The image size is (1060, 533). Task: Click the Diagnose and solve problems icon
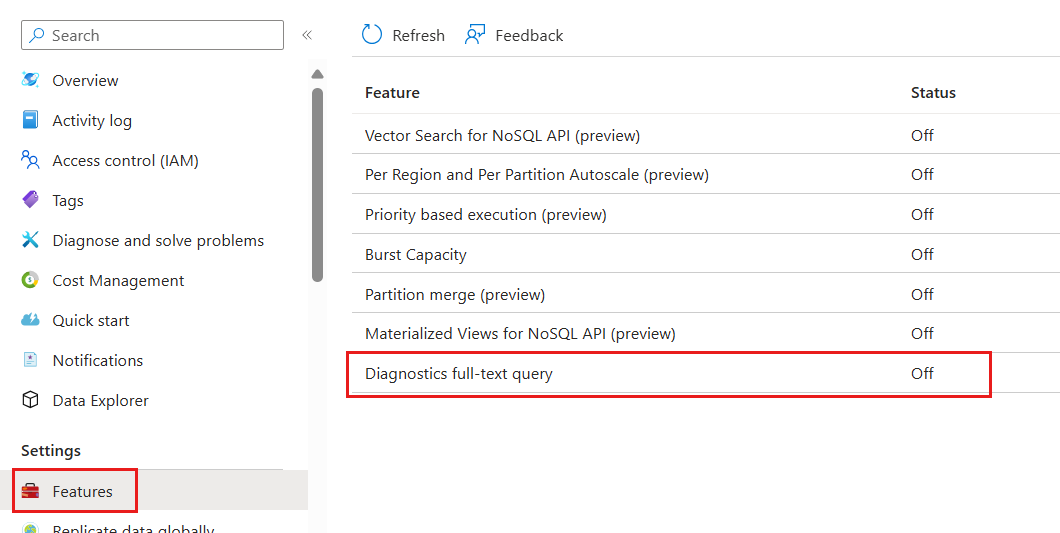tap(31, 240)
